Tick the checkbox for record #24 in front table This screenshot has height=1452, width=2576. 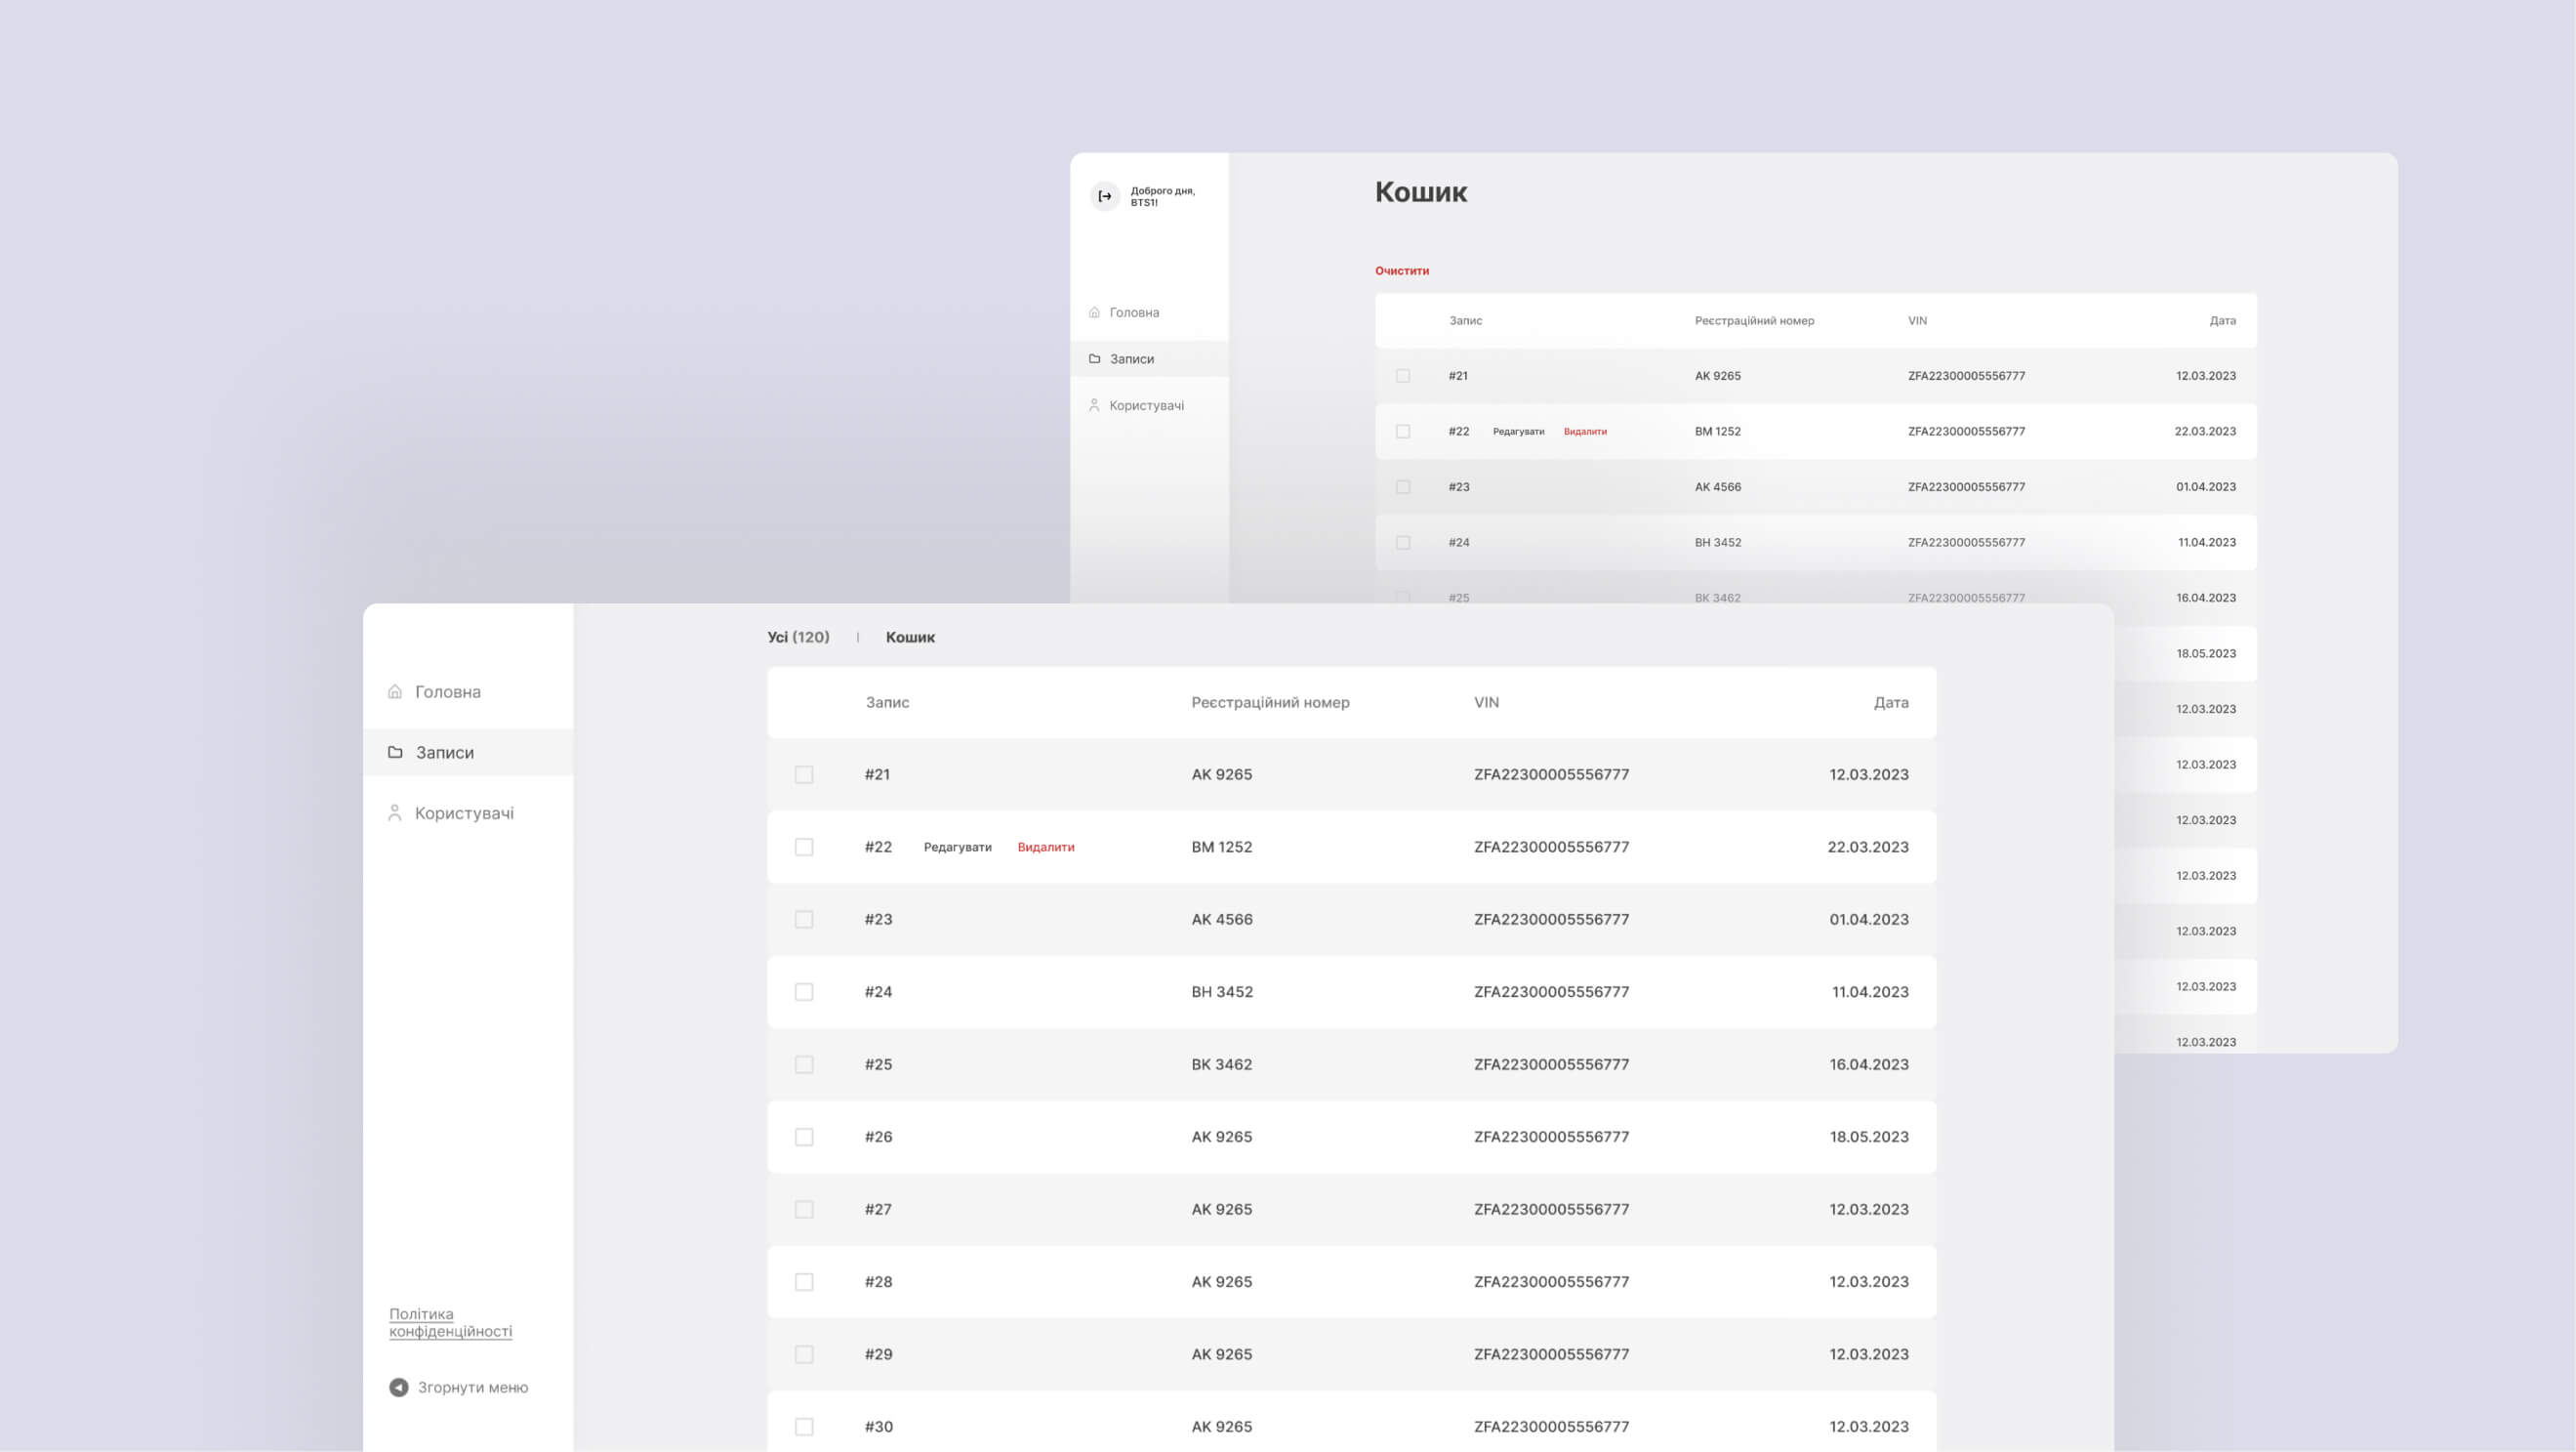pos(804,992)
